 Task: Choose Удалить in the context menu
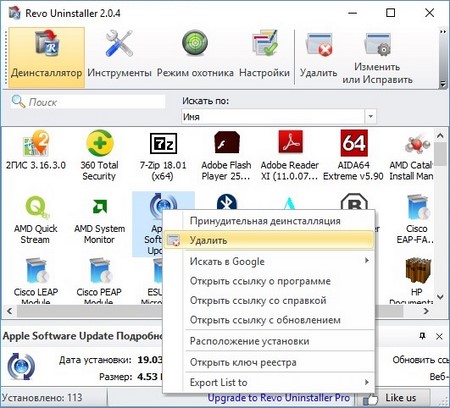(x=269, y=240)
